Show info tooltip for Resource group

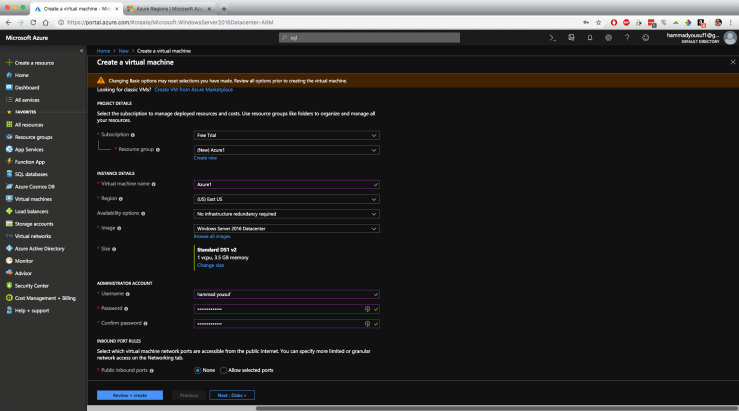pos(158,150)
